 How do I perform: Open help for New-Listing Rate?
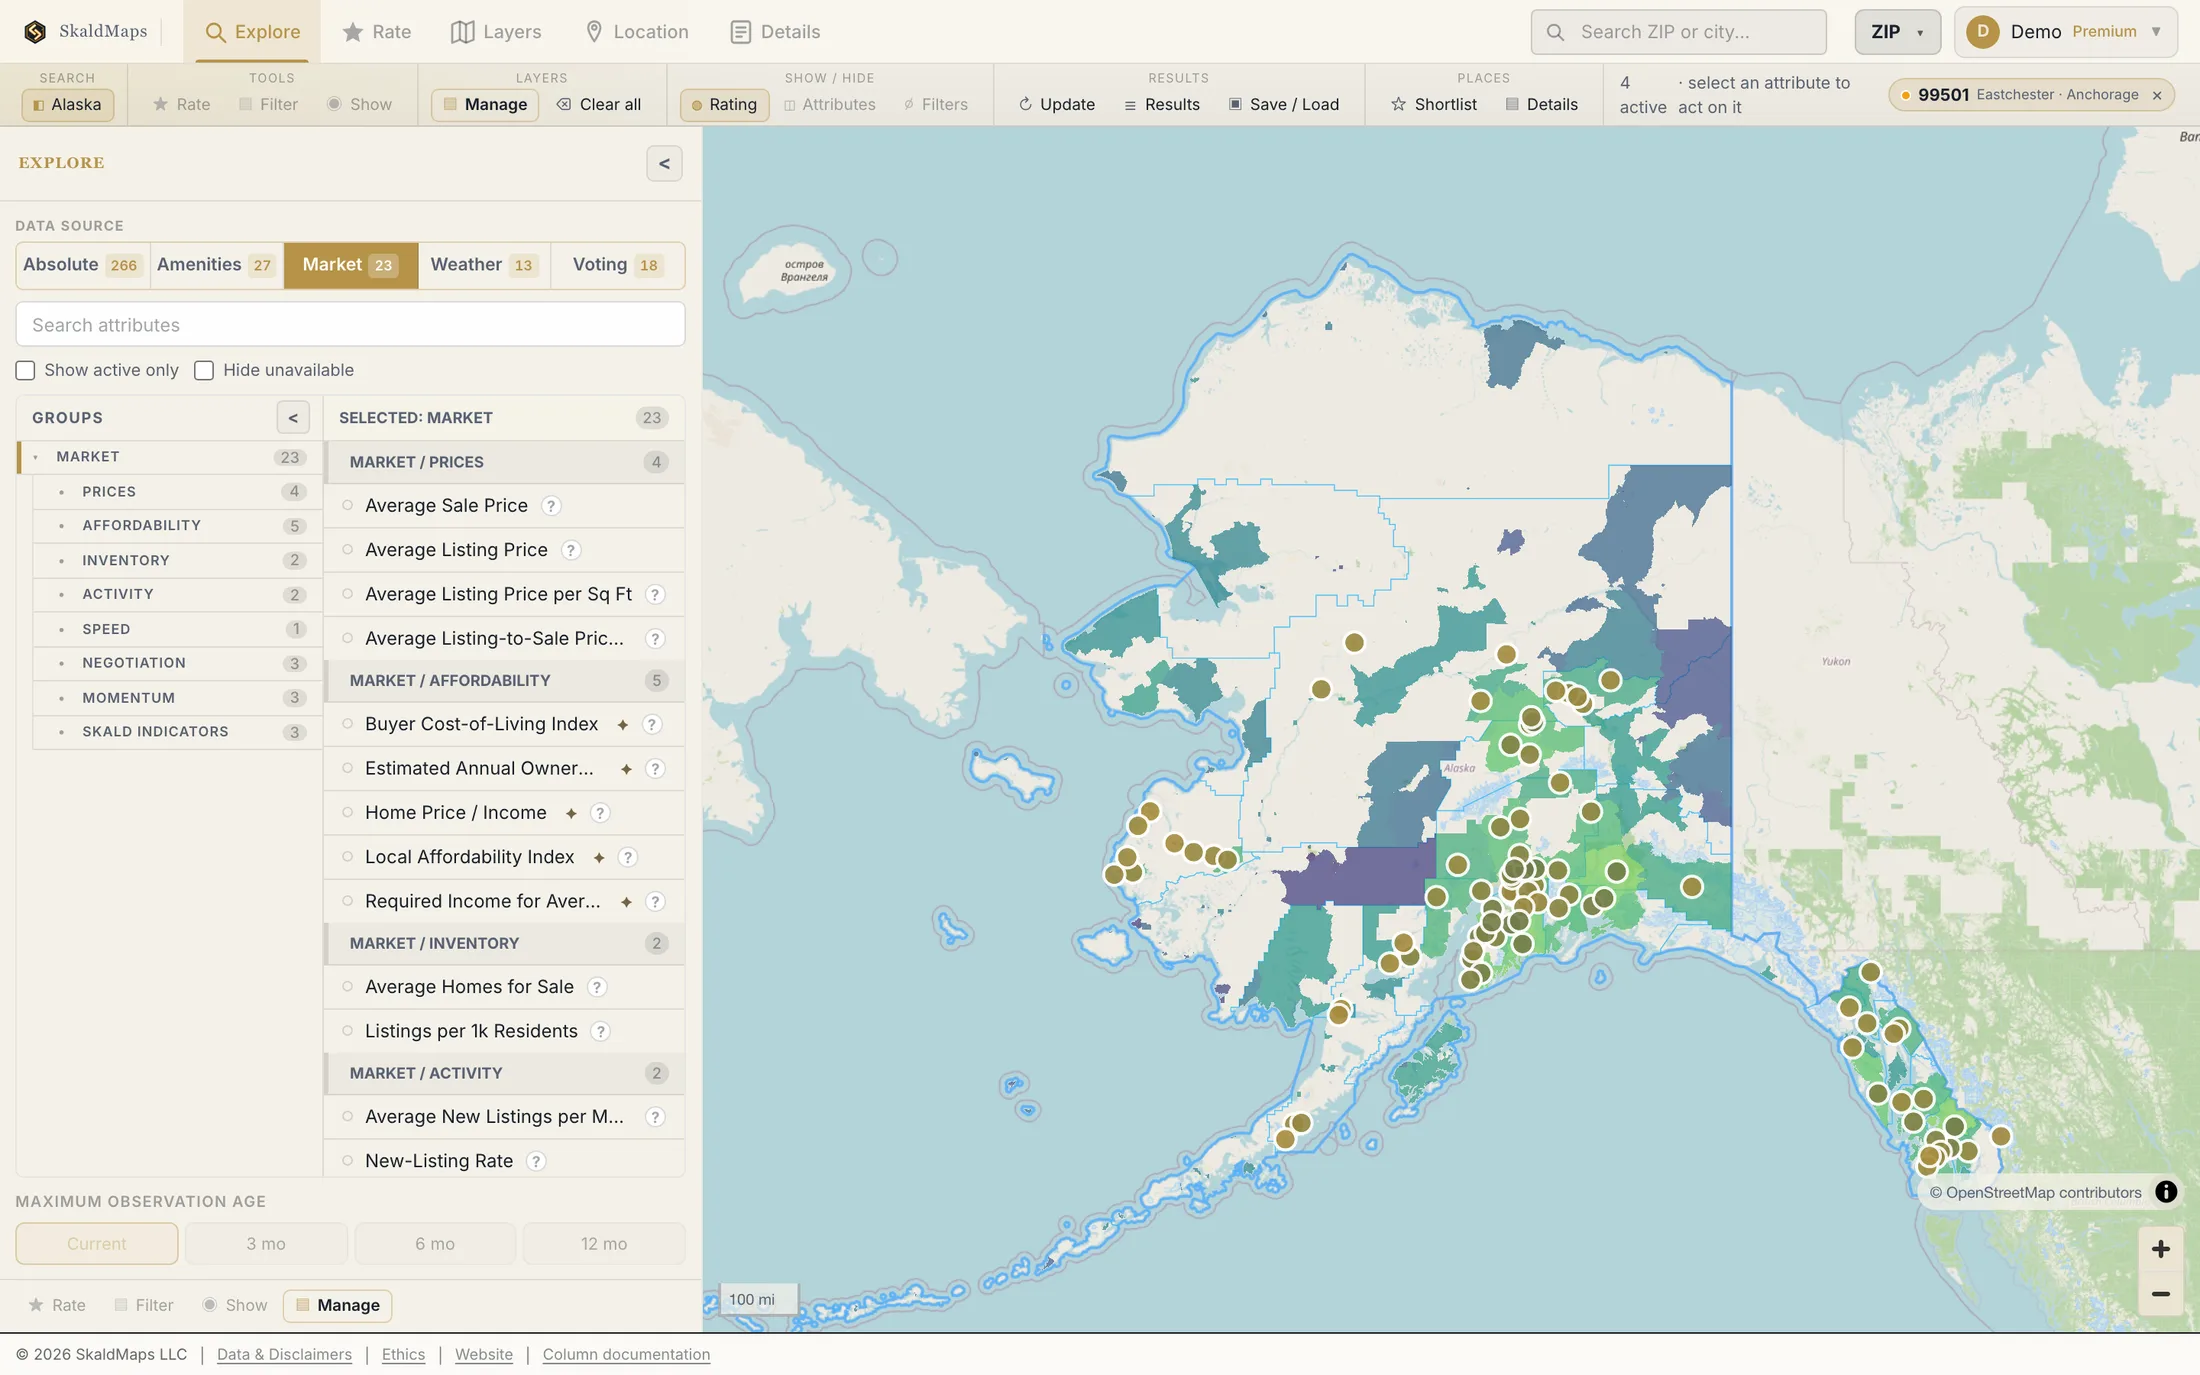[536, 1161]
